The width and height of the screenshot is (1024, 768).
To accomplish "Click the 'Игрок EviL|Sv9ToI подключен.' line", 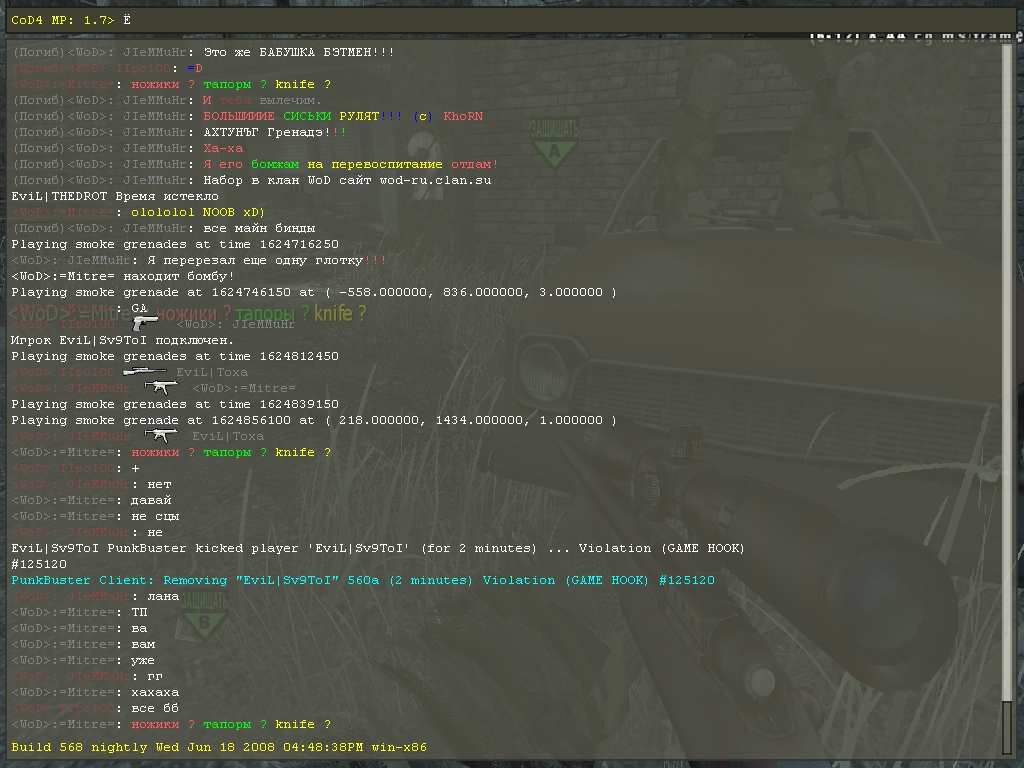I will click(122, 340).
